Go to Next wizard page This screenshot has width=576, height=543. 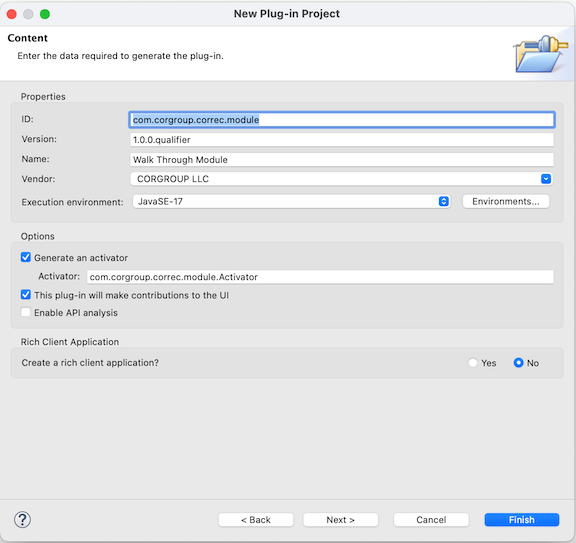coord(341,520)
